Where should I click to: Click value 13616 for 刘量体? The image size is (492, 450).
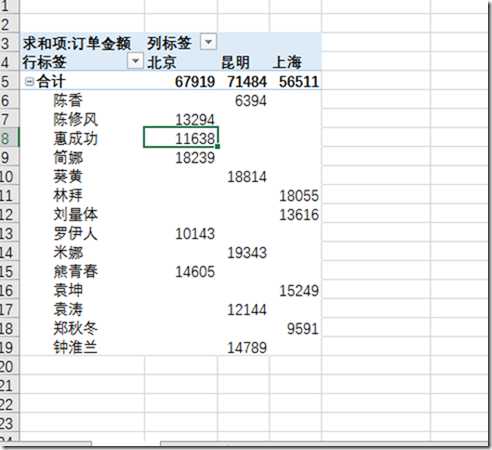tap(299, 215)
